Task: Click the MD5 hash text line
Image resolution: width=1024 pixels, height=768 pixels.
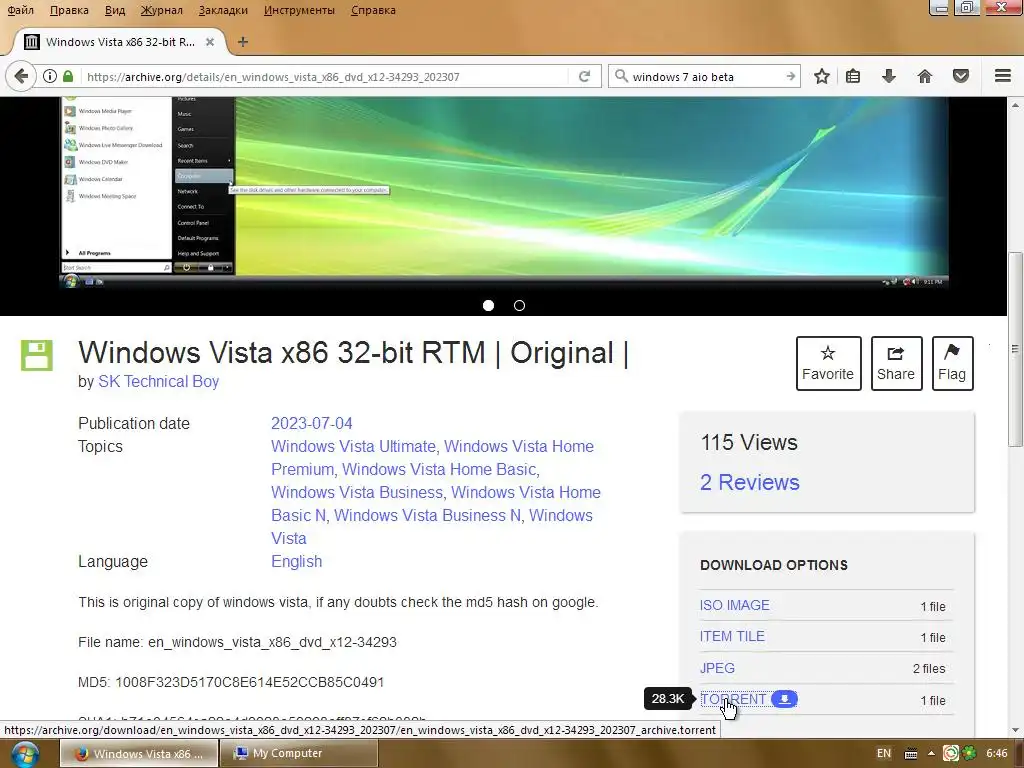Action: [x=231, y=682]
